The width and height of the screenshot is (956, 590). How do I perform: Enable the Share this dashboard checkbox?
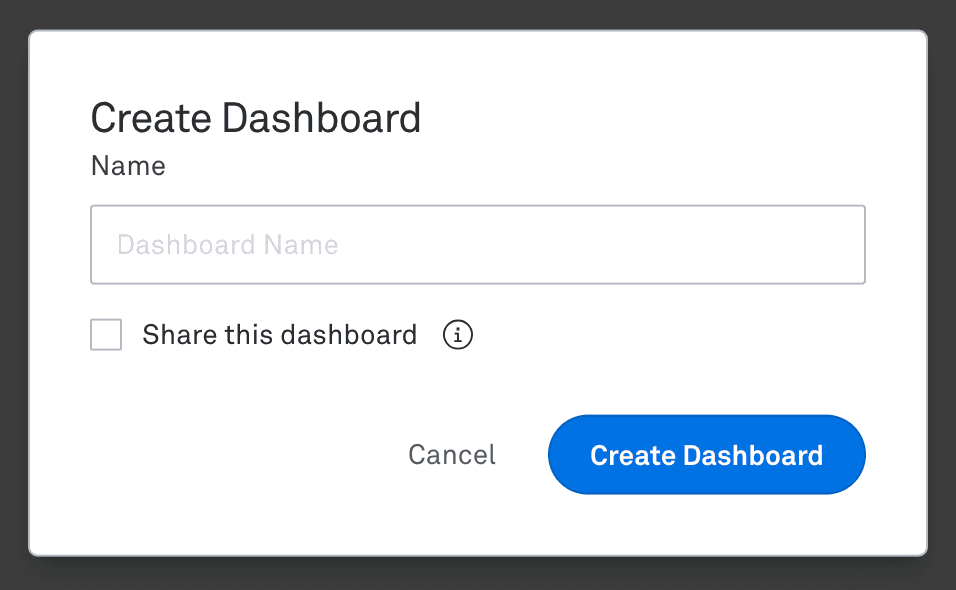point(105,335)
